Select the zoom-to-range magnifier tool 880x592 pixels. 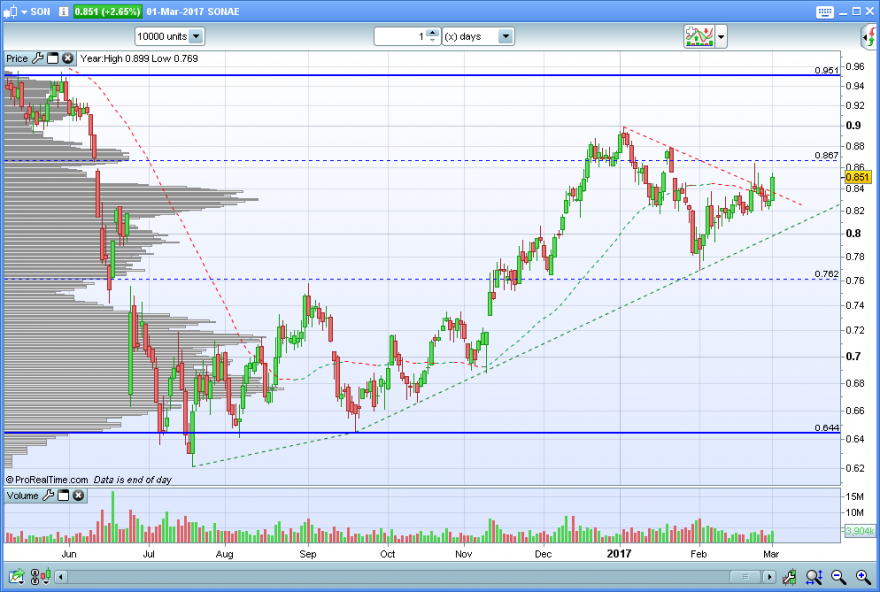[x=814, y=577]
